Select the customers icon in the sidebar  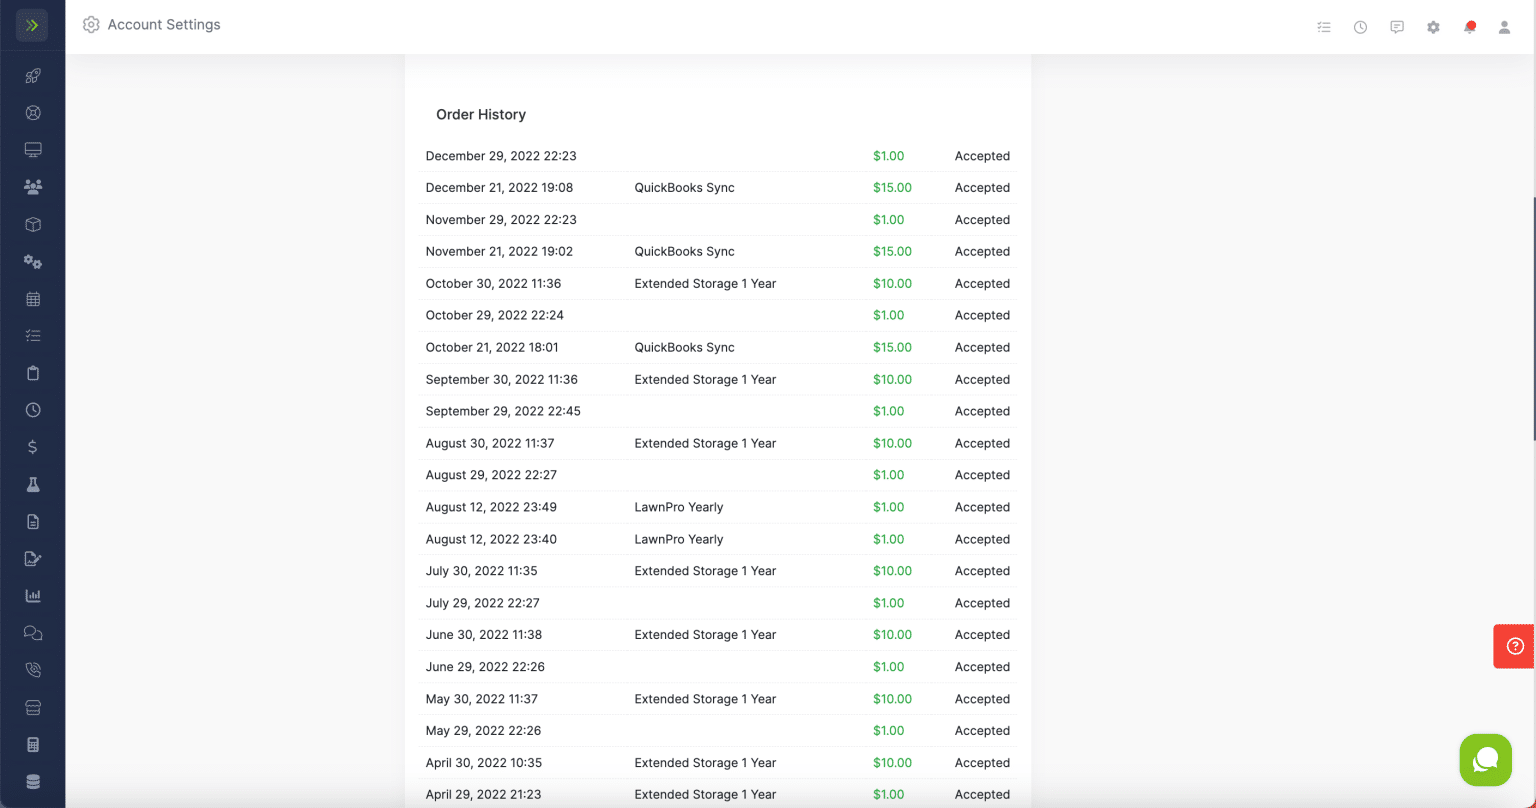click(x=32, y=186)
